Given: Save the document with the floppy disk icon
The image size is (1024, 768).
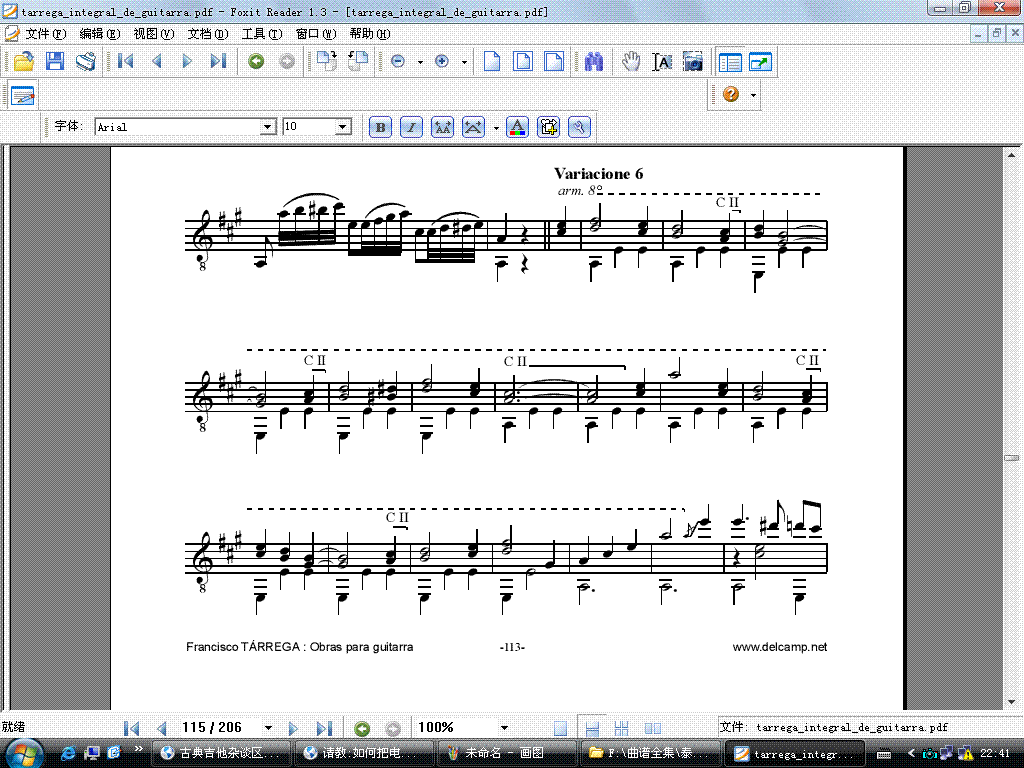Looking at the screenshot, I should [55, 61].
